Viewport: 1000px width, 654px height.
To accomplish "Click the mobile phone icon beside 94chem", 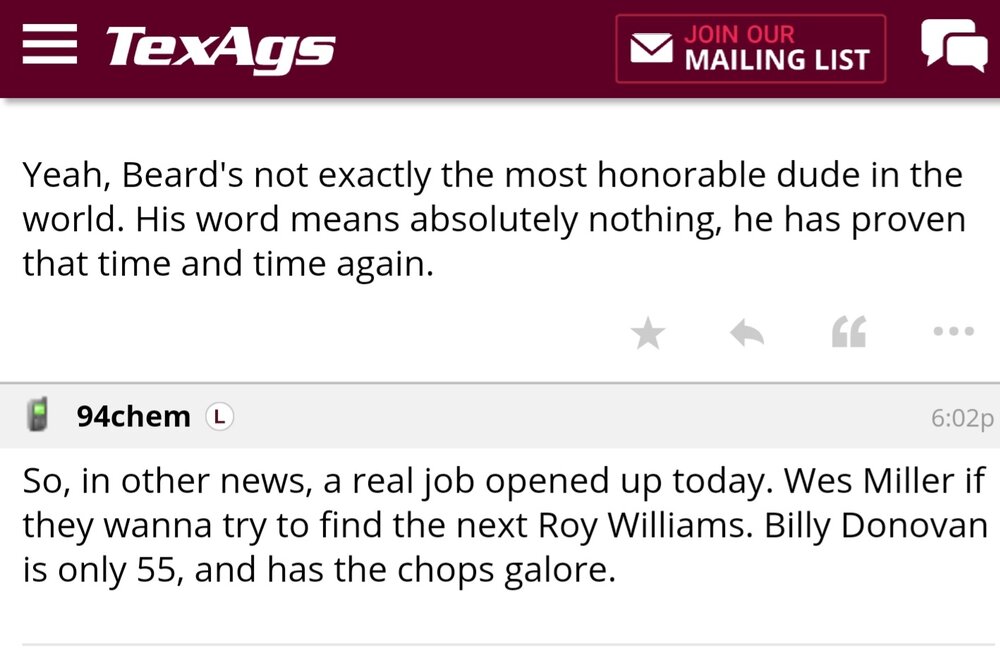I will click(x=39, y=416).
